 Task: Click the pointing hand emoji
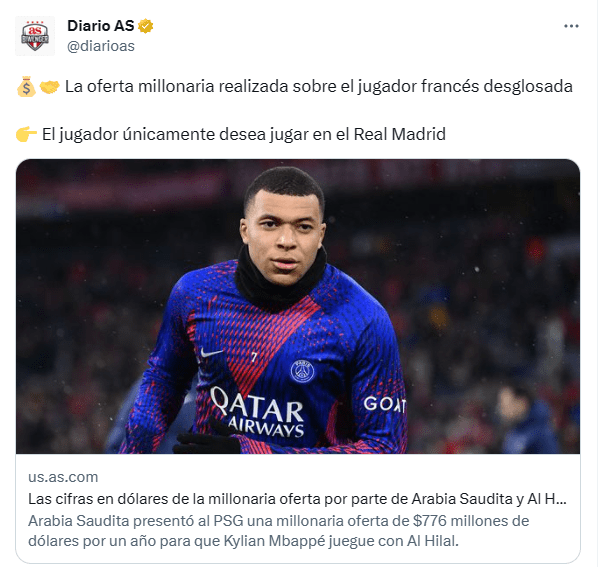tap(26, 134)
